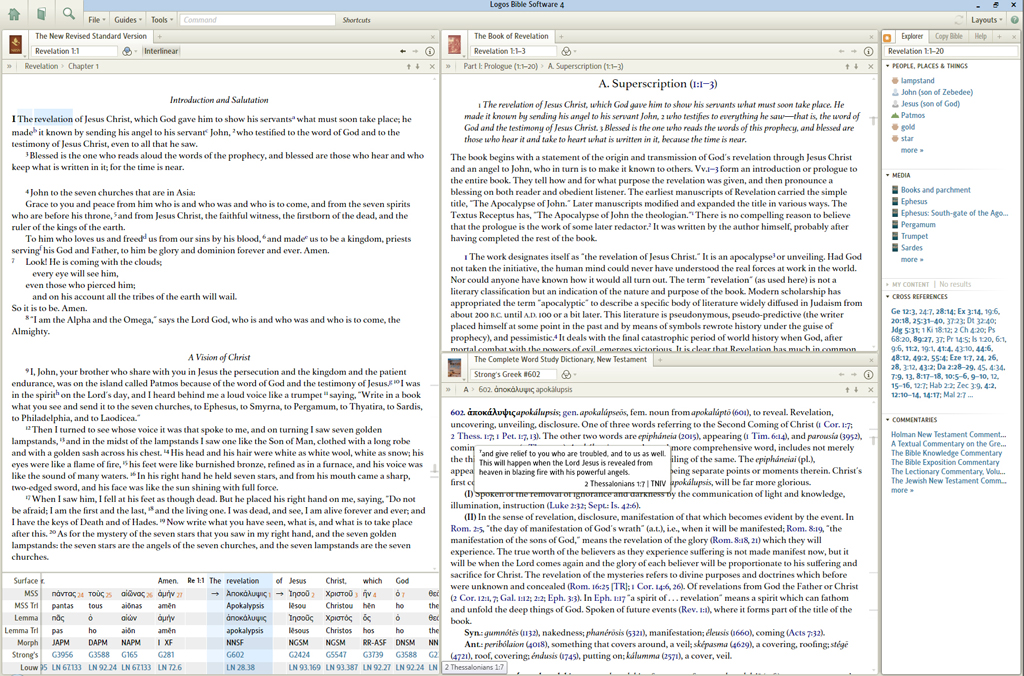Image resolution: width=1024 pixels, height=676 pixels.
Task: Collapse the Commentaries section
Action: (x=888, y=420)
